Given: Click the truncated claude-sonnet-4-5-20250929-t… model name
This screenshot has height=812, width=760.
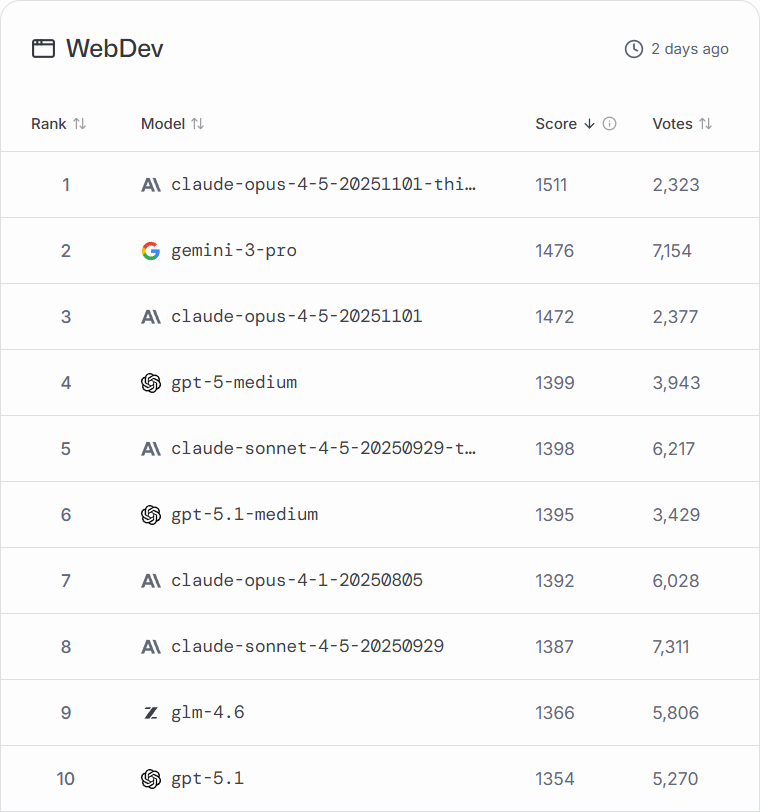Looking at the screenshot, I should click(323, 449).
